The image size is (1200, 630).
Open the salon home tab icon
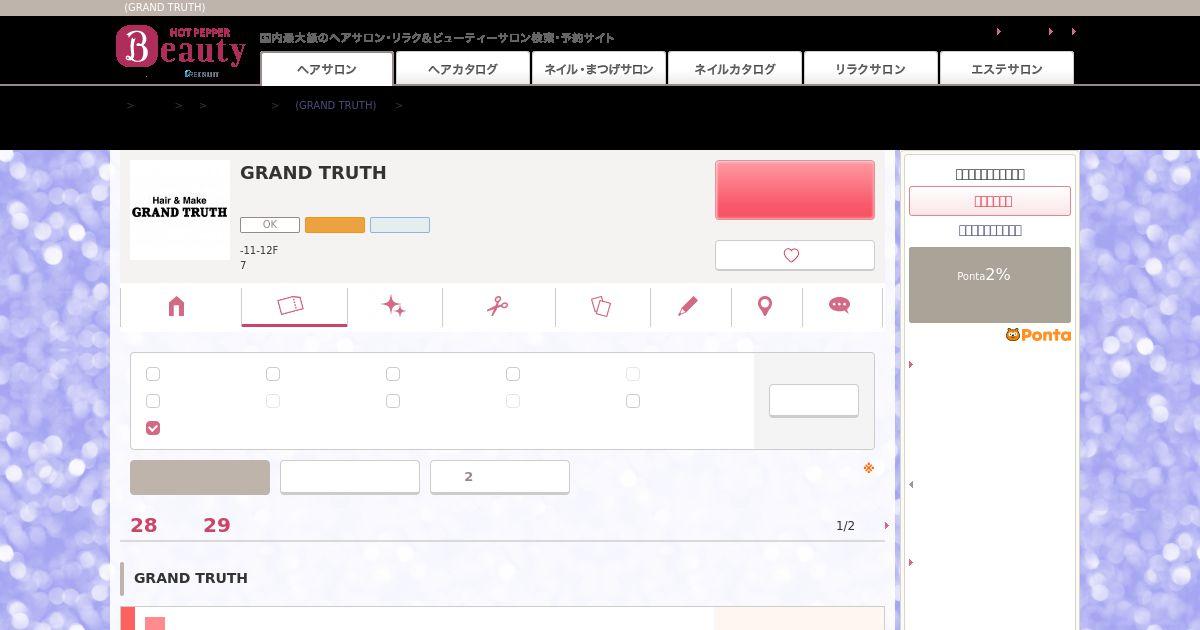[177, 306]
